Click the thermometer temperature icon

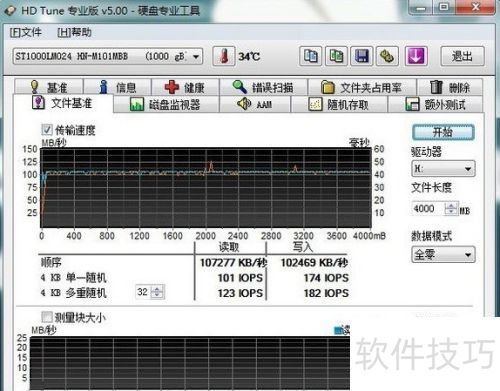point(224,56)
